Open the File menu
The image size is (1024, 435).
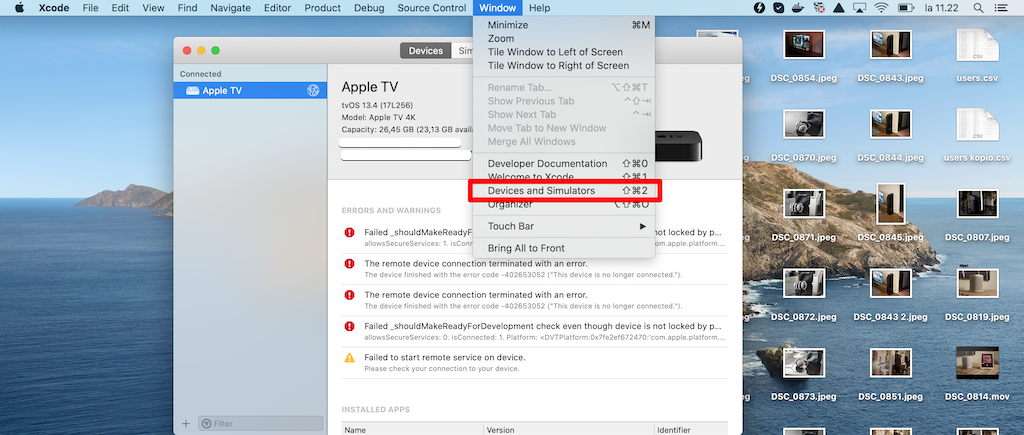coord(91,8)
